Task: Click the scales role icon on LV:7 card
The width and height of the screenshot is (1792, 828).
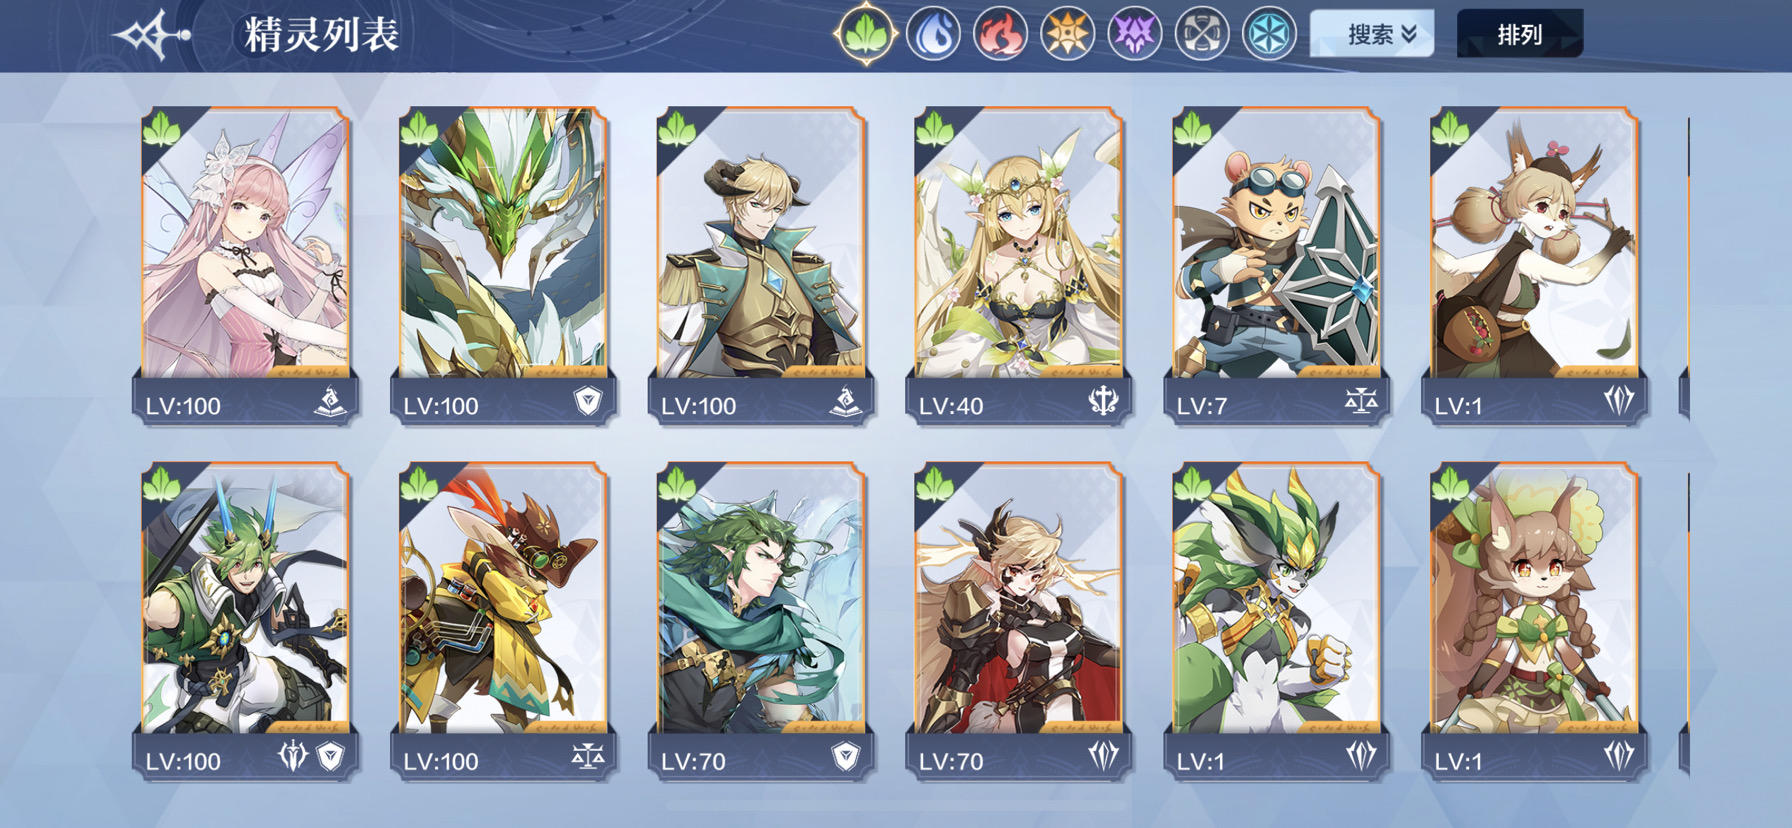Action: click(1361, 402)
